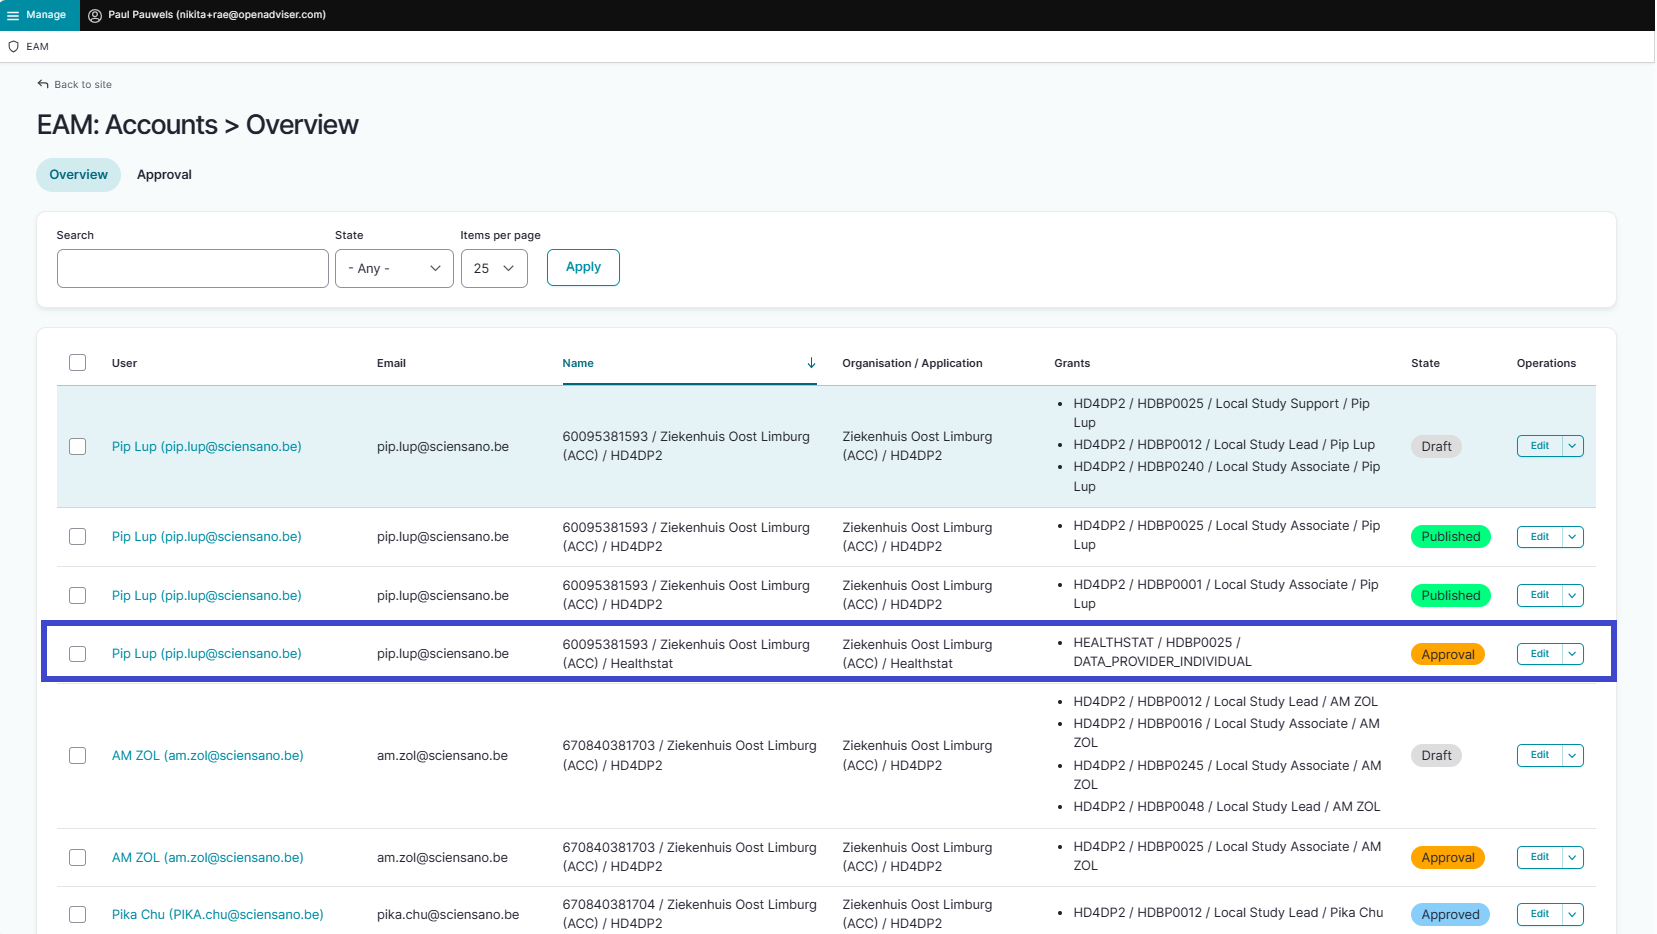Open the Manage hamburger menu
Viewport: 1657px width, 934px height.
pyautogui.click(x=13, y=15)
